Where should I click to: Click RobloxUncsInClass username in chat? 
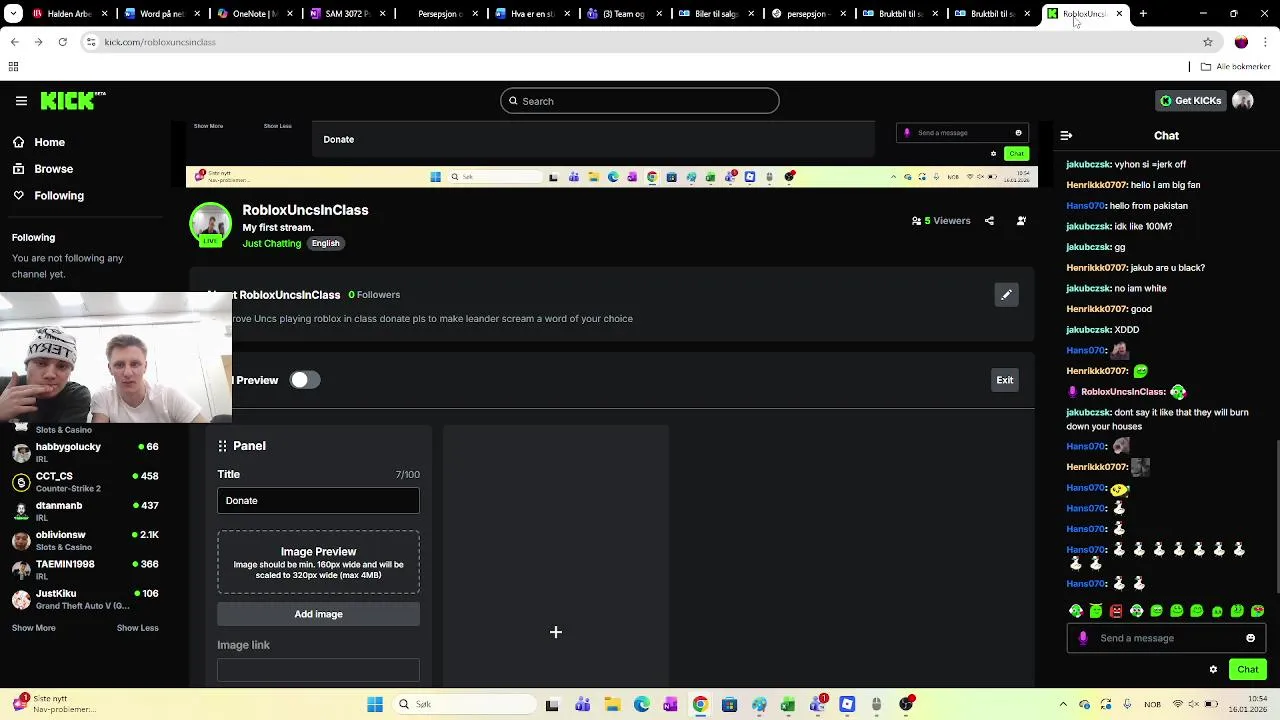pyautogui.click(x=1123, y=392)
